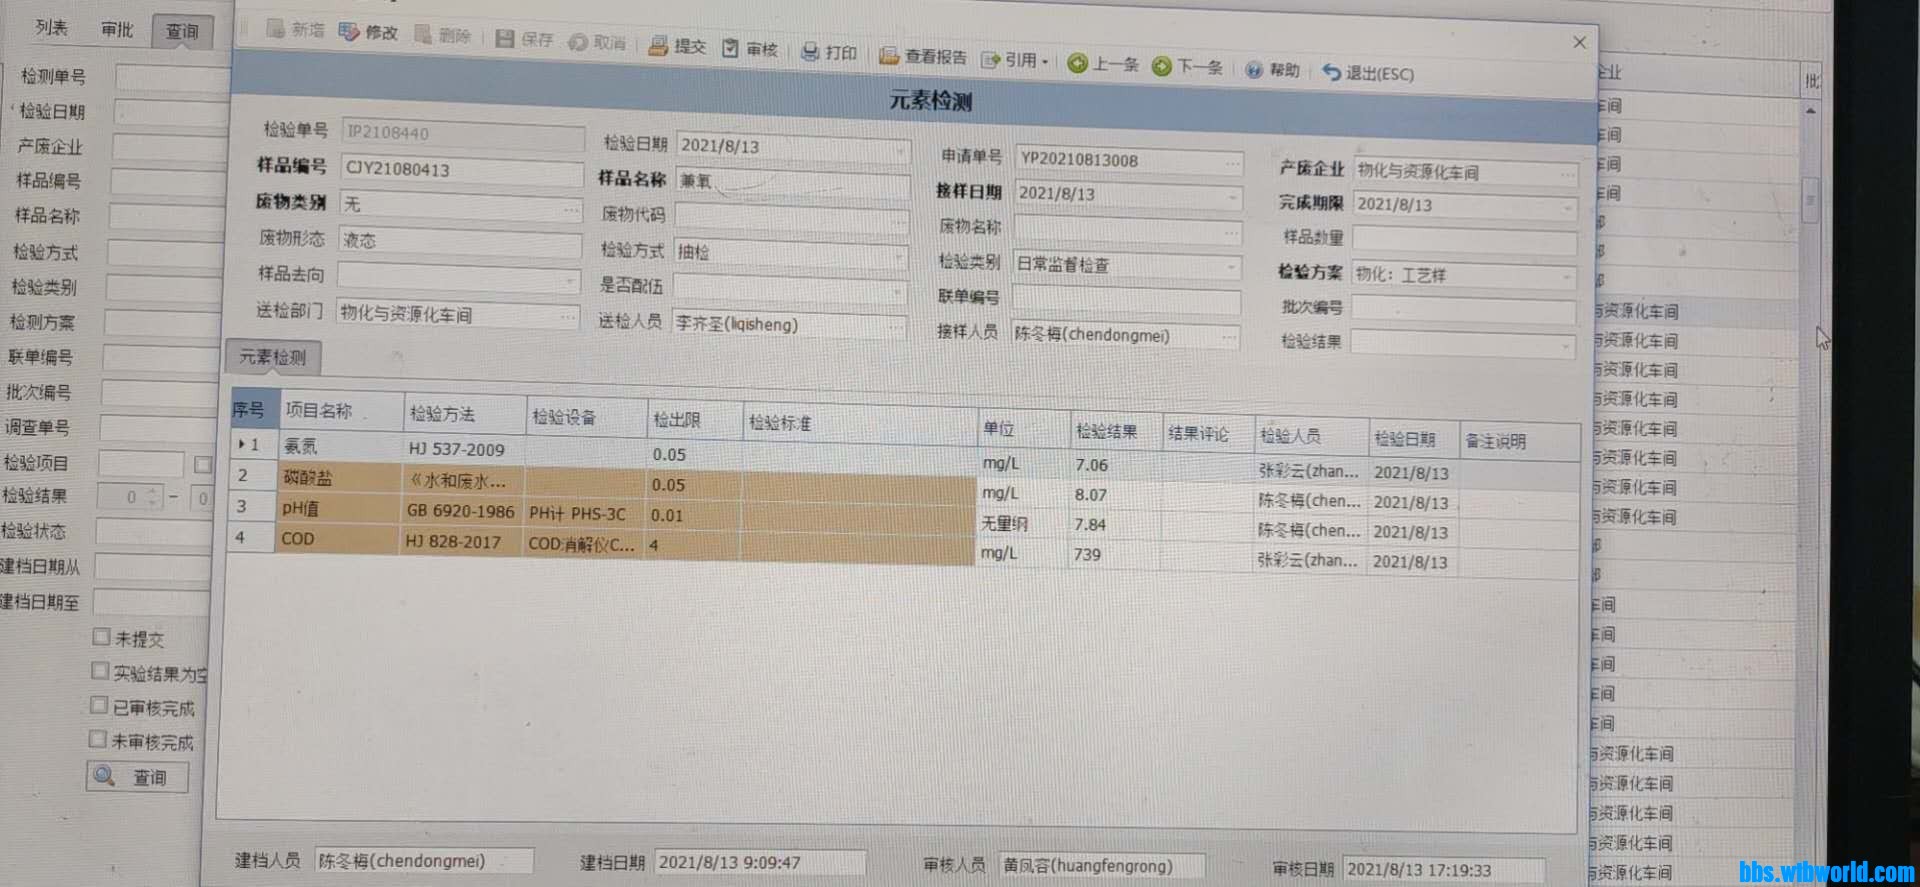
Task: Click the 检验结果 numeric stepper in query panel
Action: (x=153, y=497)
